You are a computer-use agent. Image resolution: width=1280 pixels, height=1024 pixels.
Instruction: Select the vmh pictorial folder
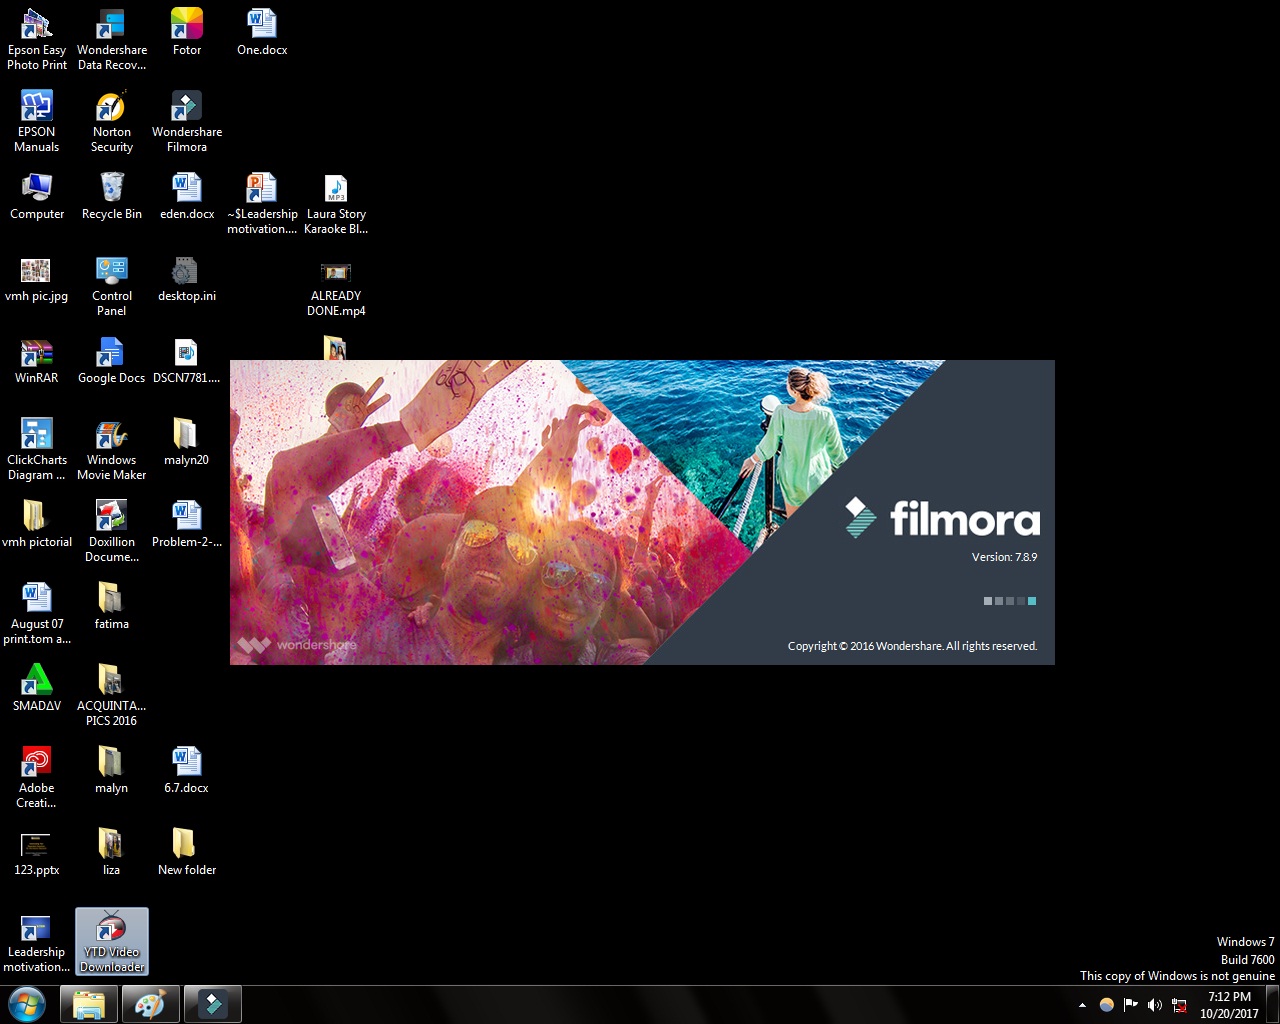coord(37,524)
